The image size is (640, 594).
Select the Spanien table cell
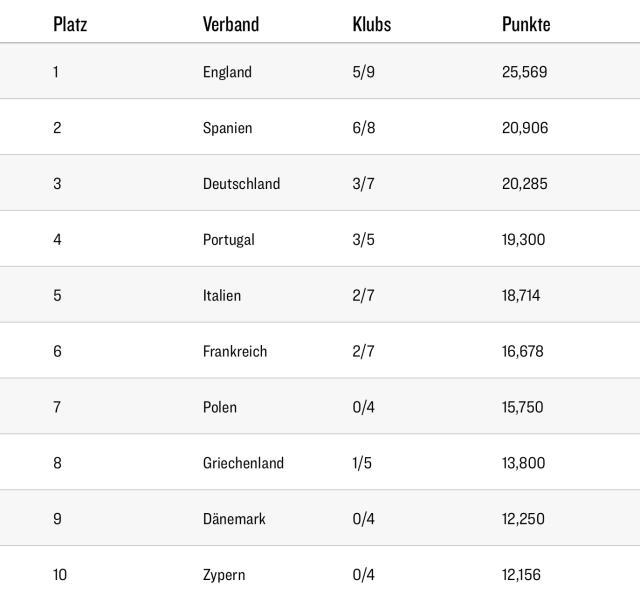[x=227, y=128]
